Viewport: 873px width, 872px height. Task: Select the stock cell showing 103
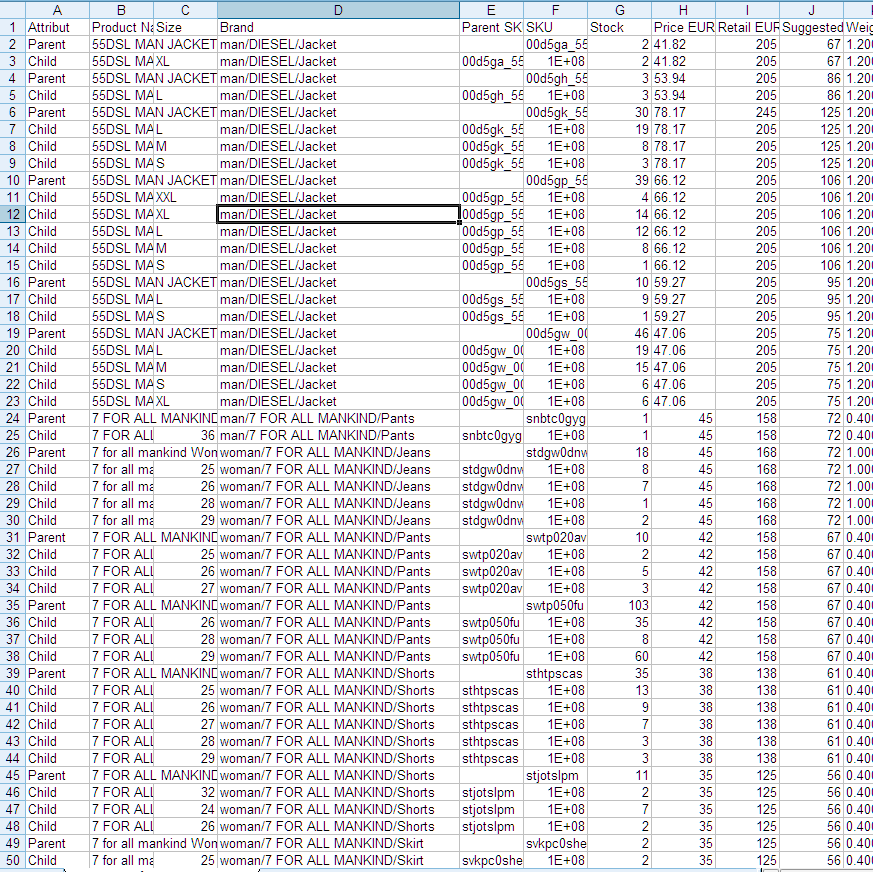point(620,605)
